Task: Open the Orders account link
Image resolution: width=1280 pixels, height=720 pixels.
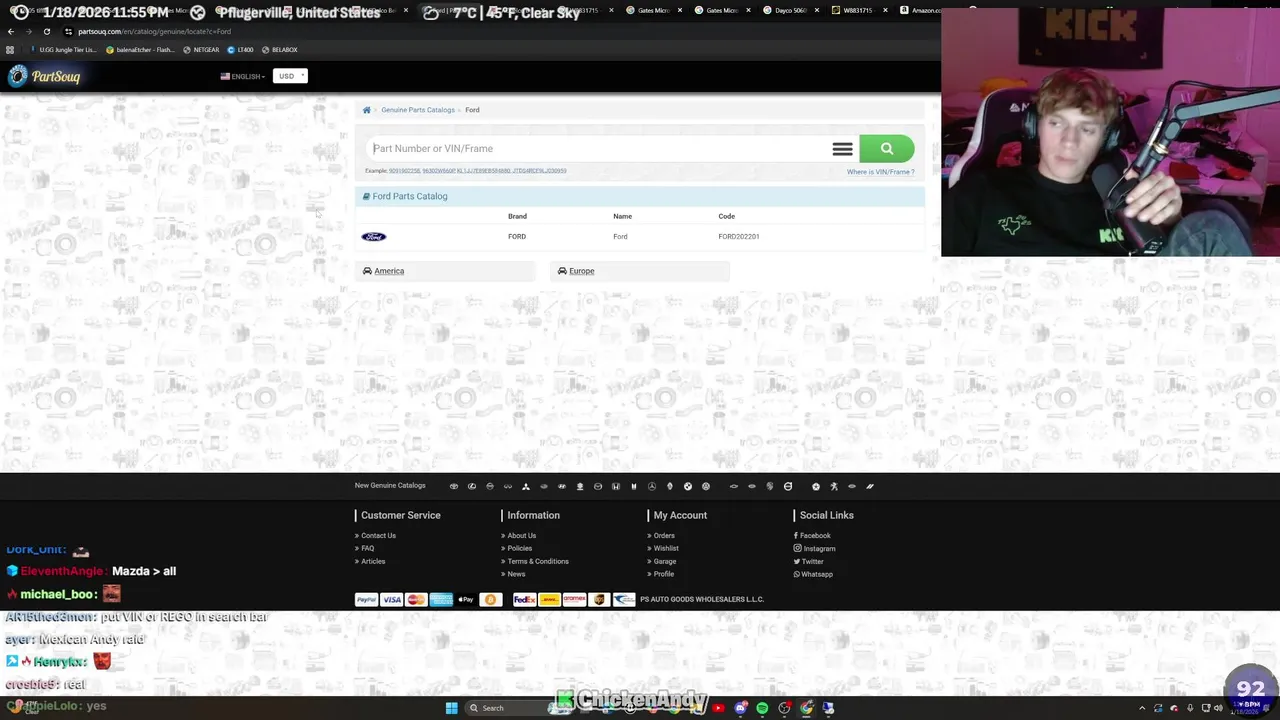Action: coord(663,536)
